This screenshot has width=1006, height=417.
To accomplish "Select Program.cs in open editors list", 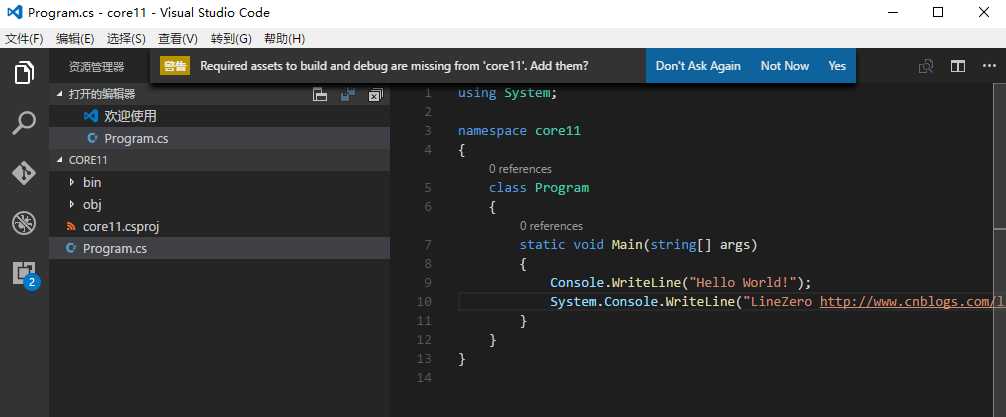I will [x=219, y=138].
